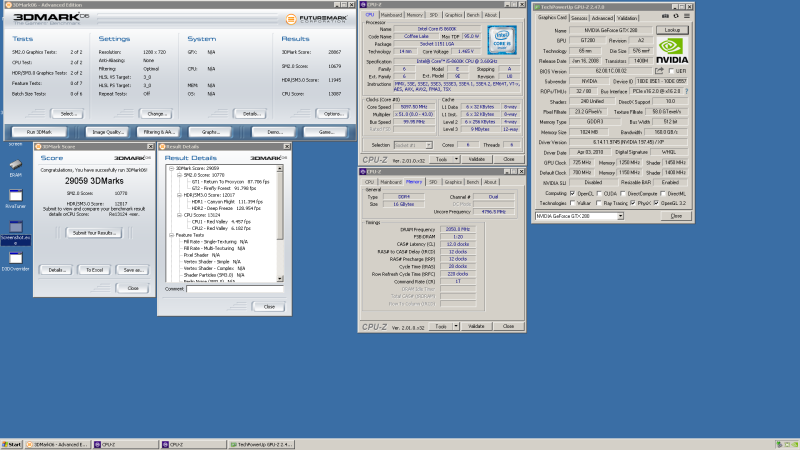This screenshot has width=800, height=450.
Task: Click the Filtering & AA button
Action: click(x=159, y=132)
